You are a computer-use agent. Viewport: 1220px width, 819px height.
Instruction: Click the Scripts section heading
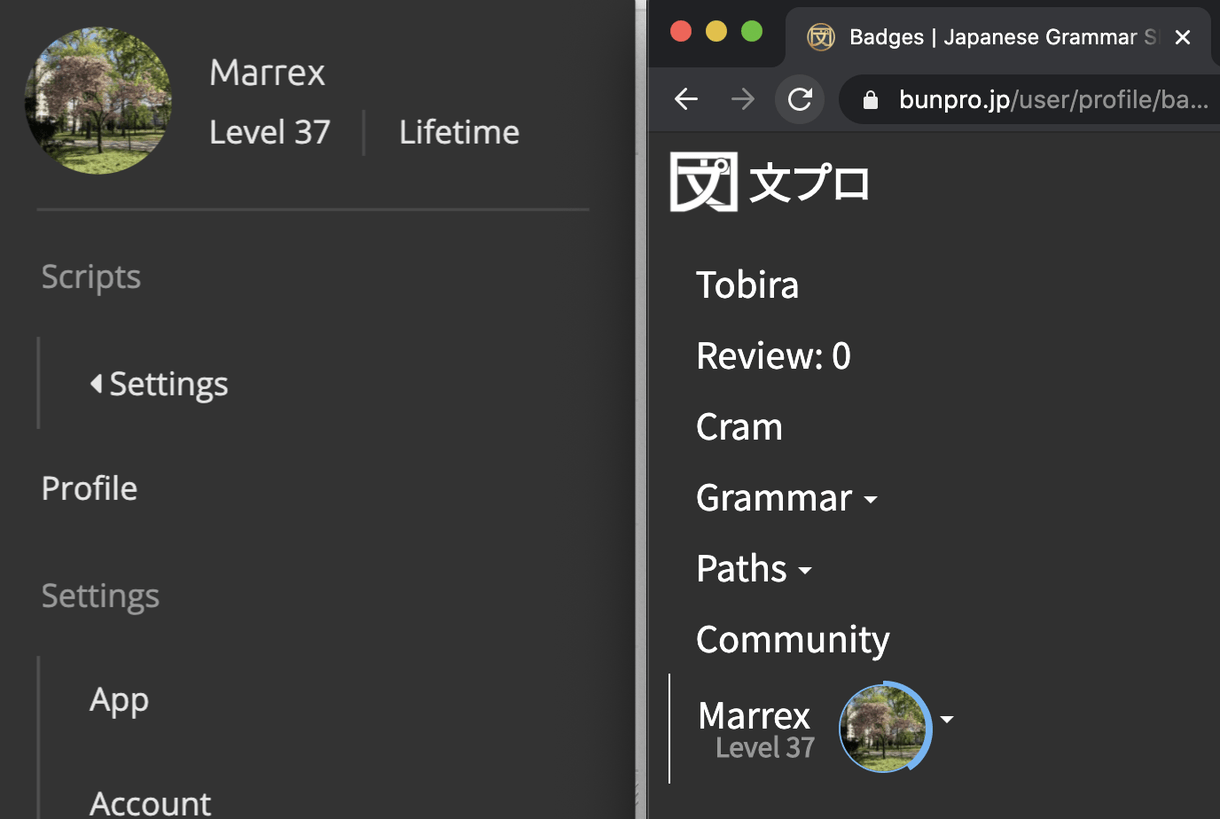pos(91,277)
